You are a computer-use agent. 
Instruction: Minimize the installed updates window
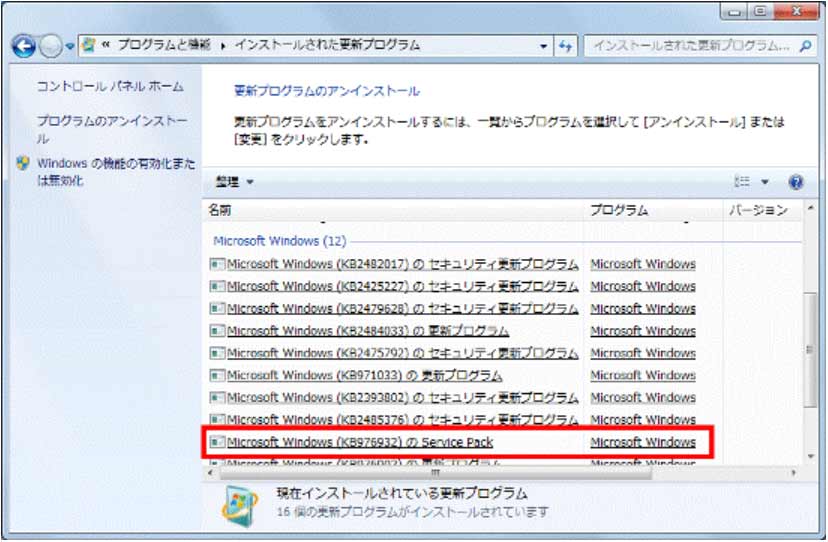click(x=734, y=12)
